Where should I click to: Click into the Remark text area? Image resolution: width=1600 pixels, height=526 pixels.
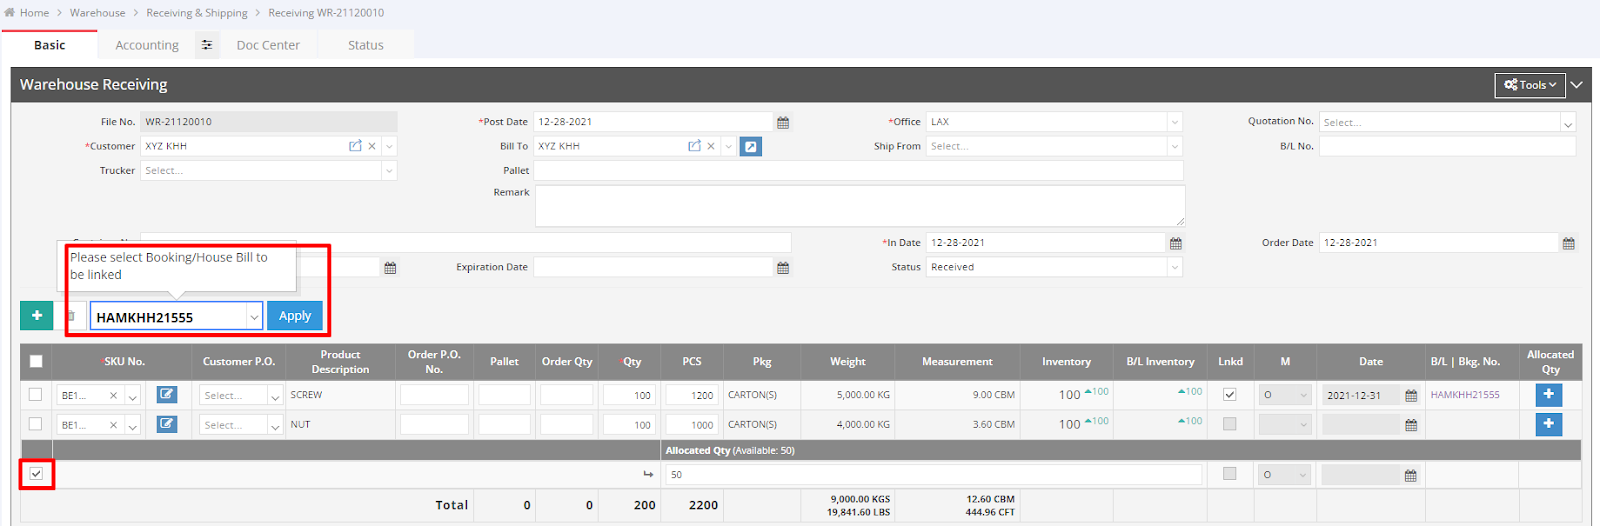(x=859, y=205)
